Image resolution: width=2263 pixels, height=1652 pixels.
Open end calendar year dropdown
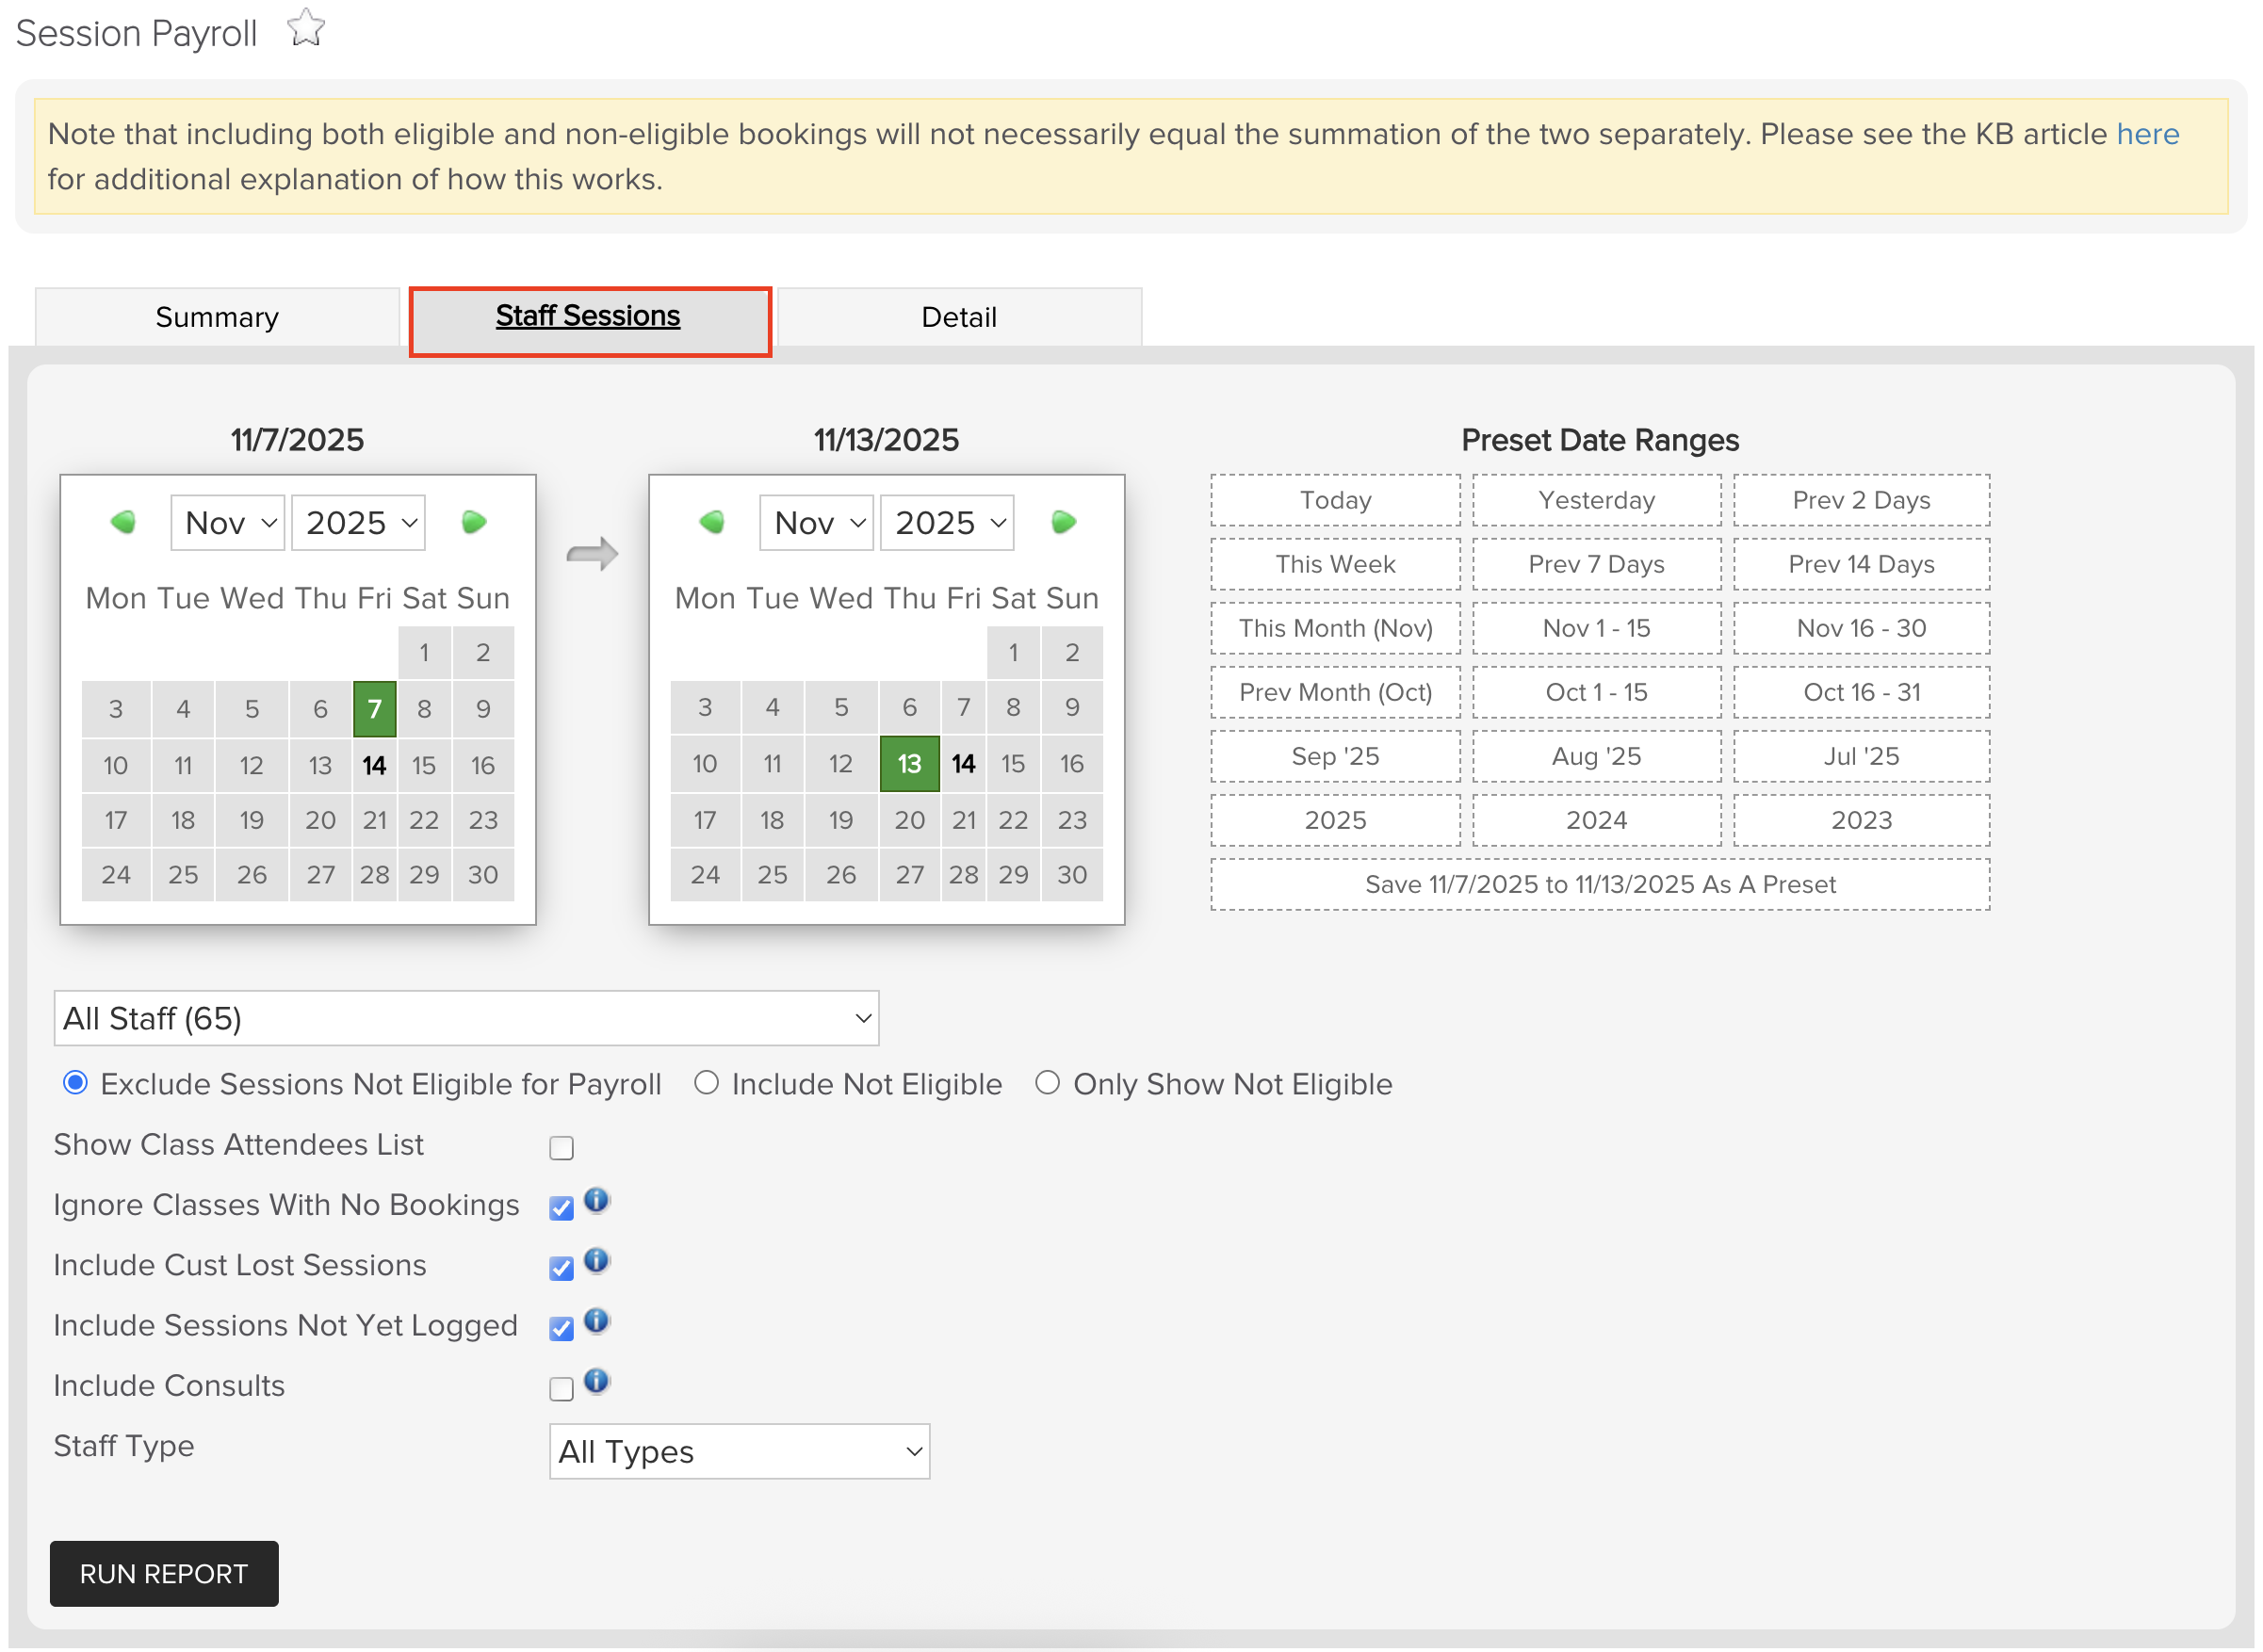948,523
